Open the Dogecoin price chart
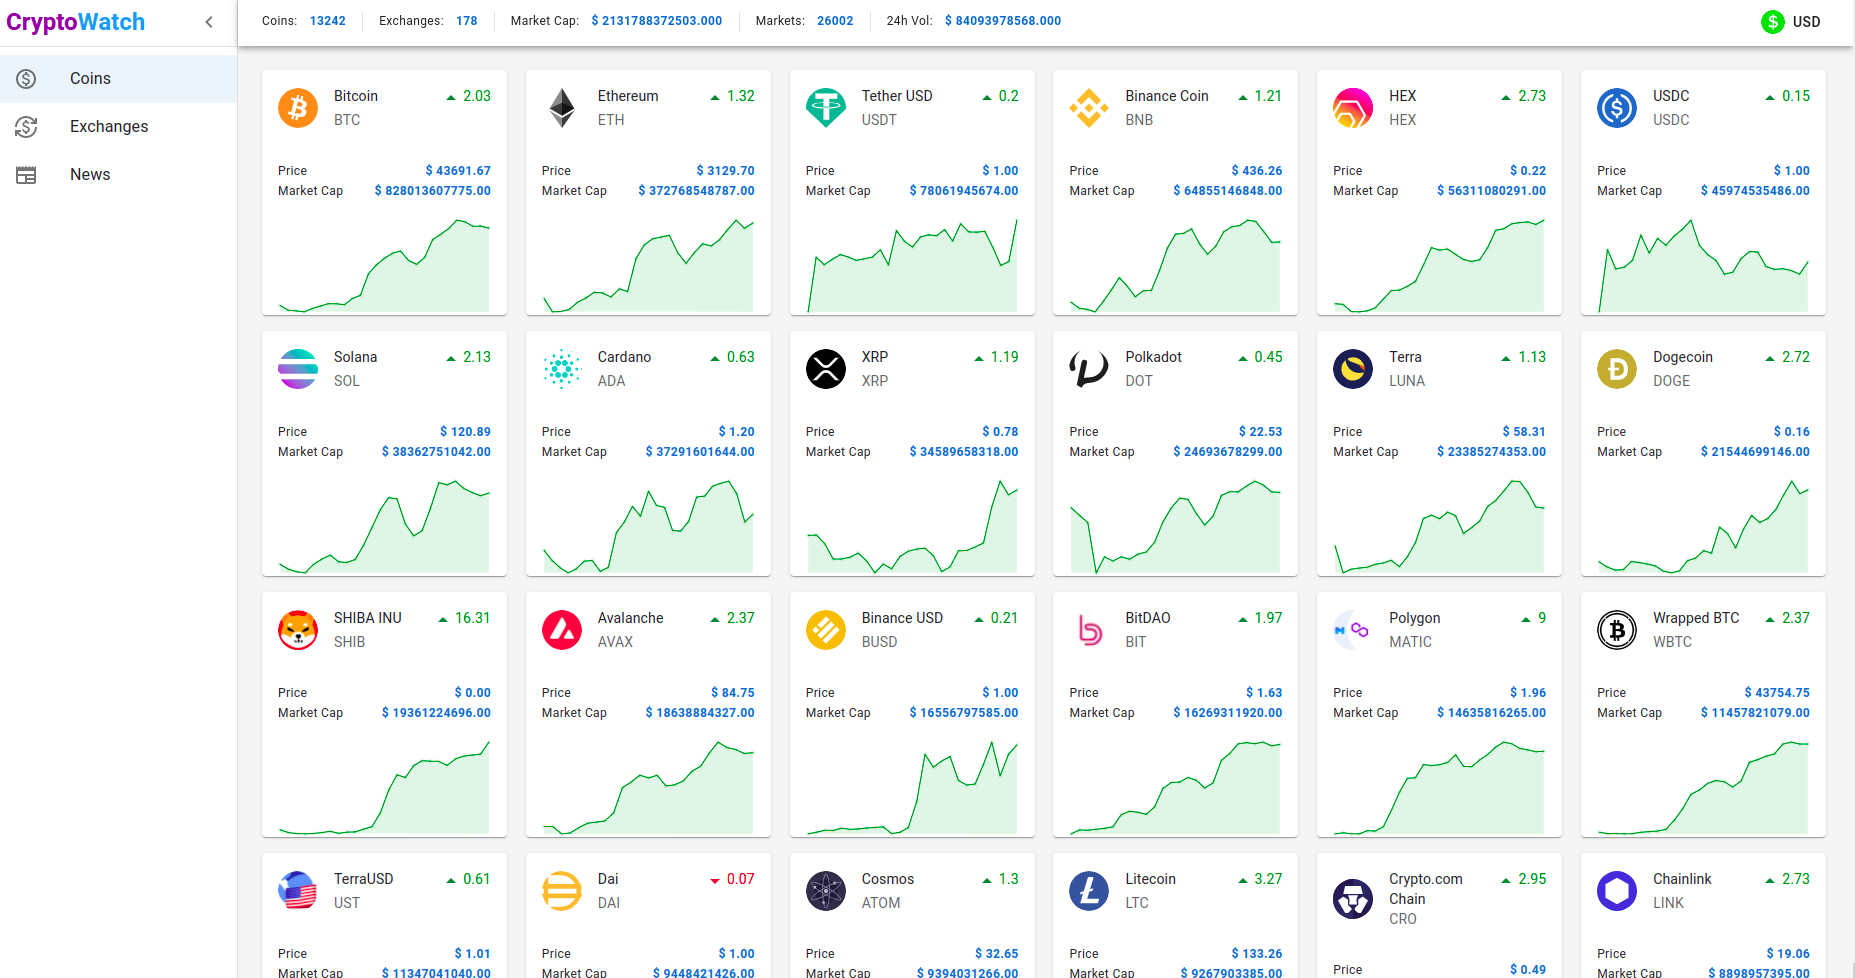The height and width of the screenshot is (978, 1855). [x=1703, y=525]
